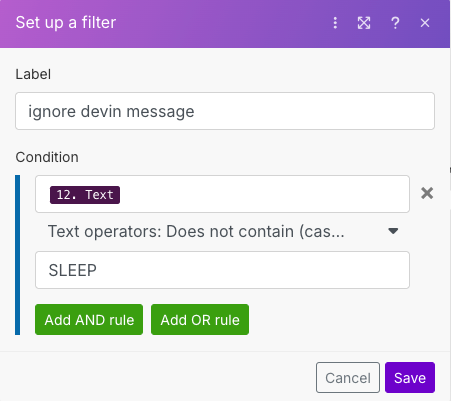Click the ignore devin message label field
The width and height of the screenshot is (451, 401).
[225, 111]
